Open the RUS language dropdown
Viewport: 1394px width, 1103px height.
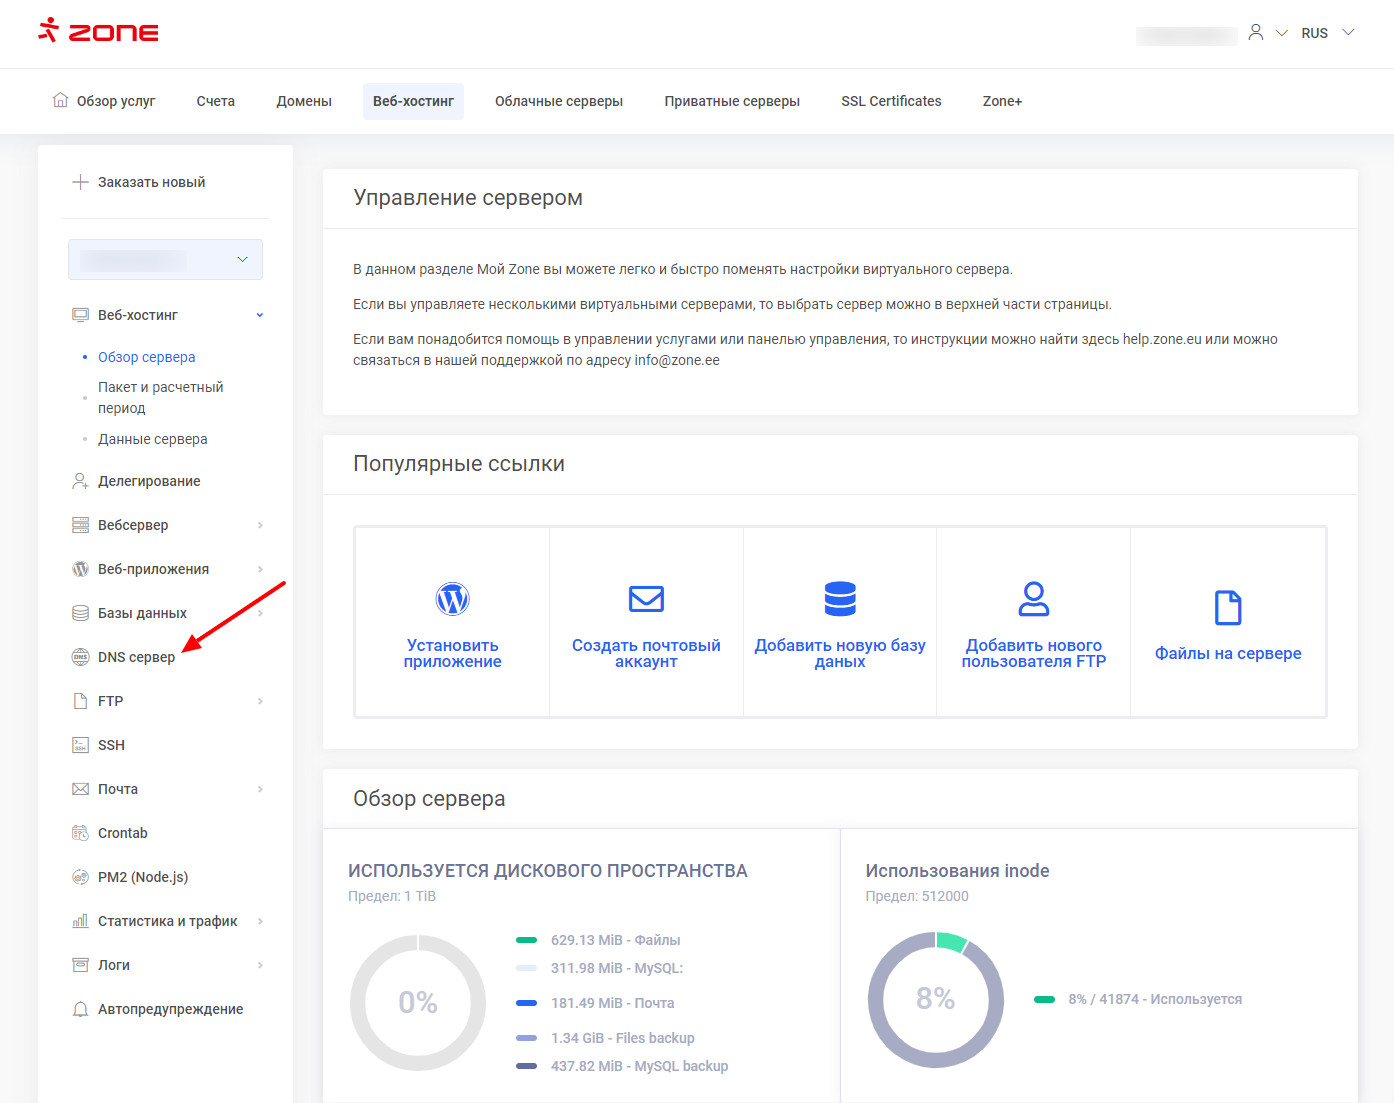click(x=1327, y=33)
